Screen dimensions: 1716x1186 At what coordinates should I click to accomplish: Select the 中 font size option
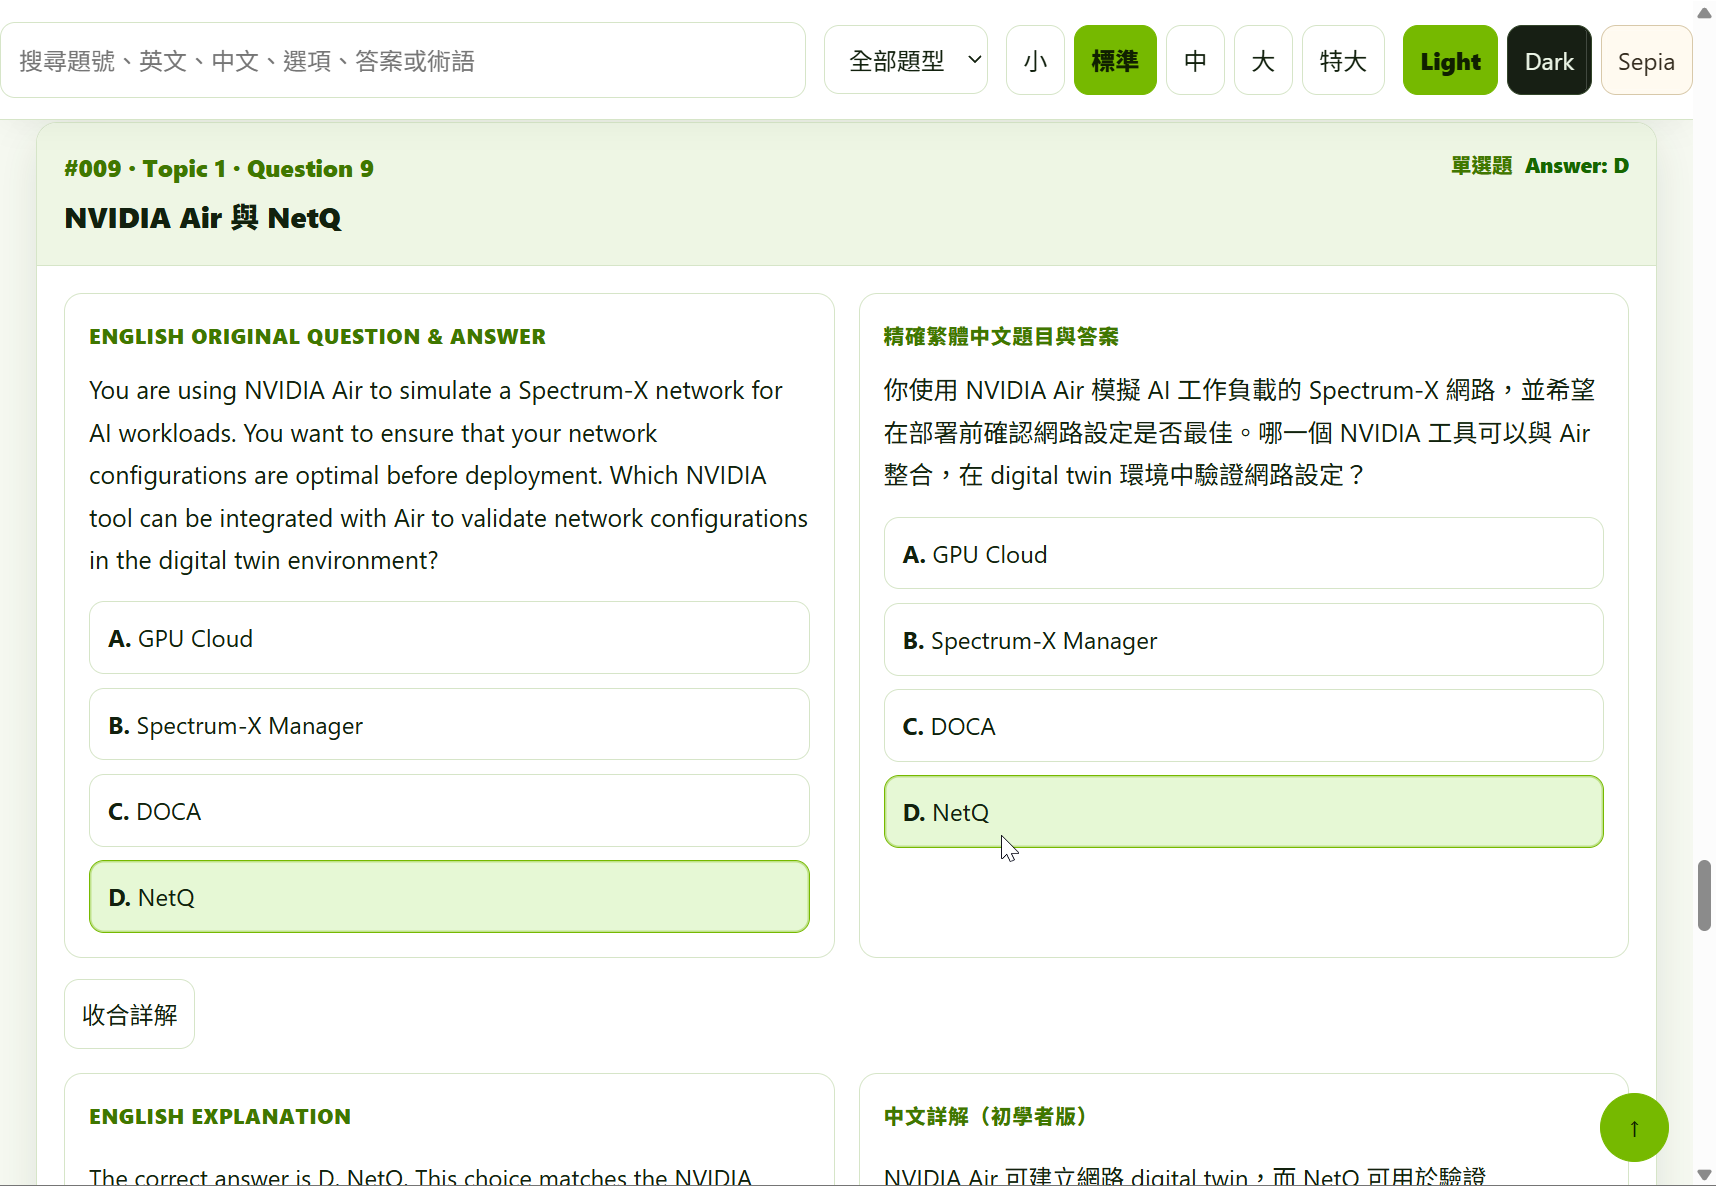tap(1195, 61)
